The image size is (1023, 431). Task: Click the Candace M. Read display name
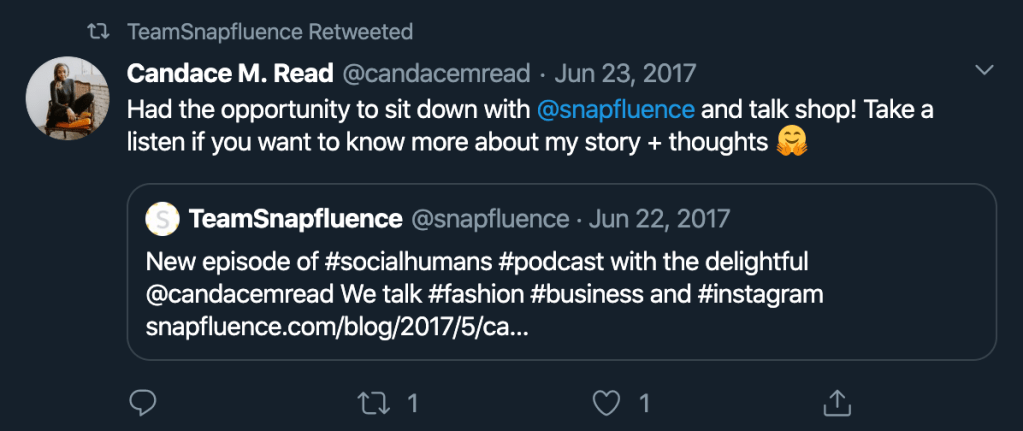tap(231, 73)
